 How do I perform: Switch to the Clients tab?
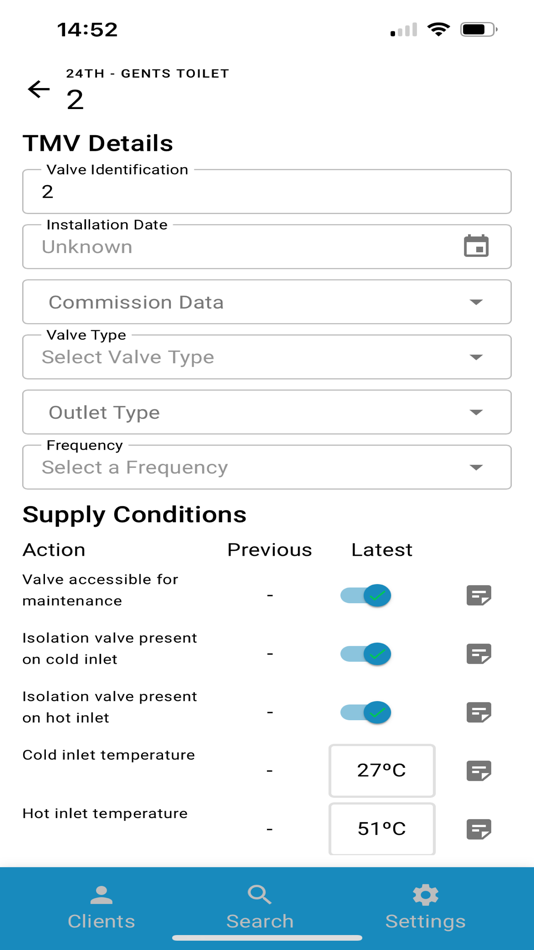(x=101, y=907)
